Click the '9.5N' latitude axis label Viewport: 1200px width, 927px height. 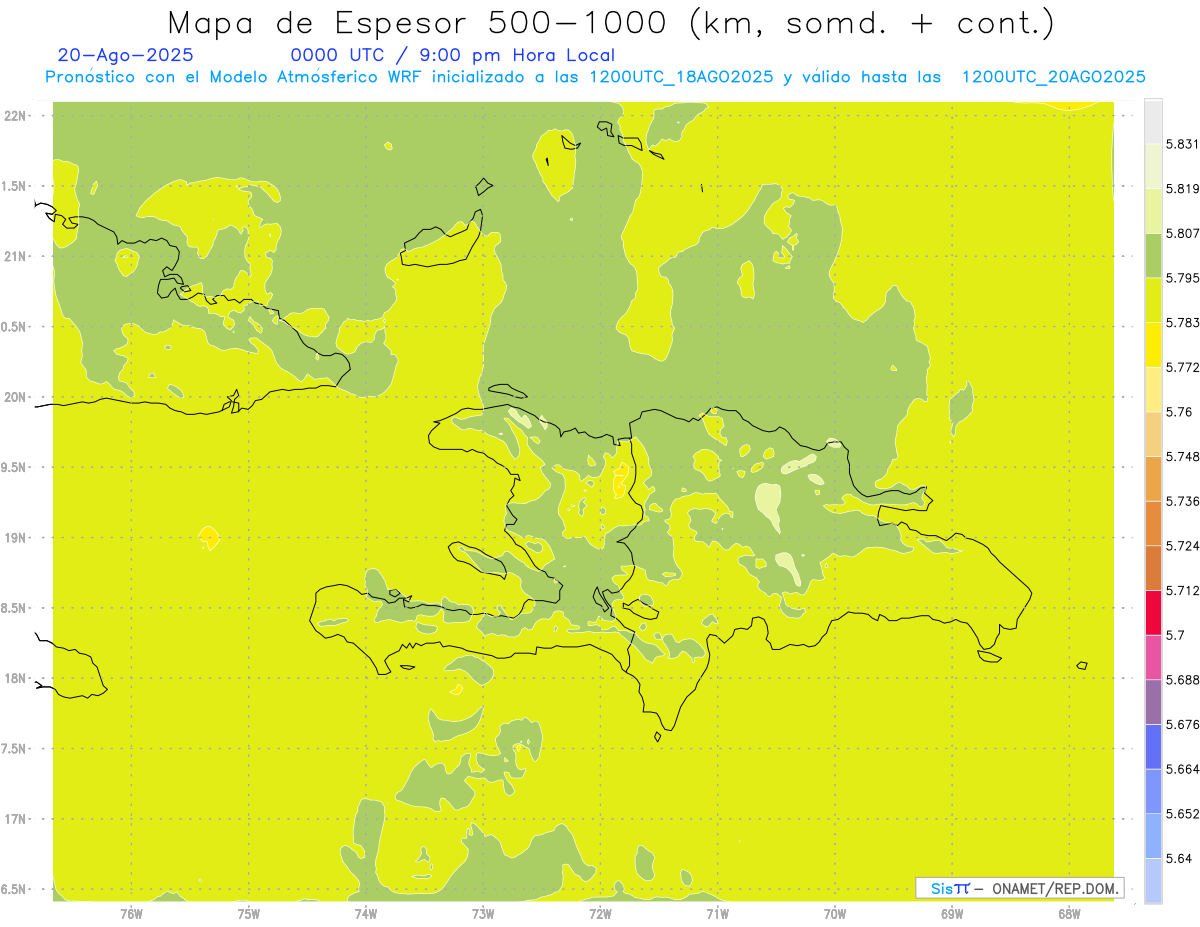coord(12,468)
